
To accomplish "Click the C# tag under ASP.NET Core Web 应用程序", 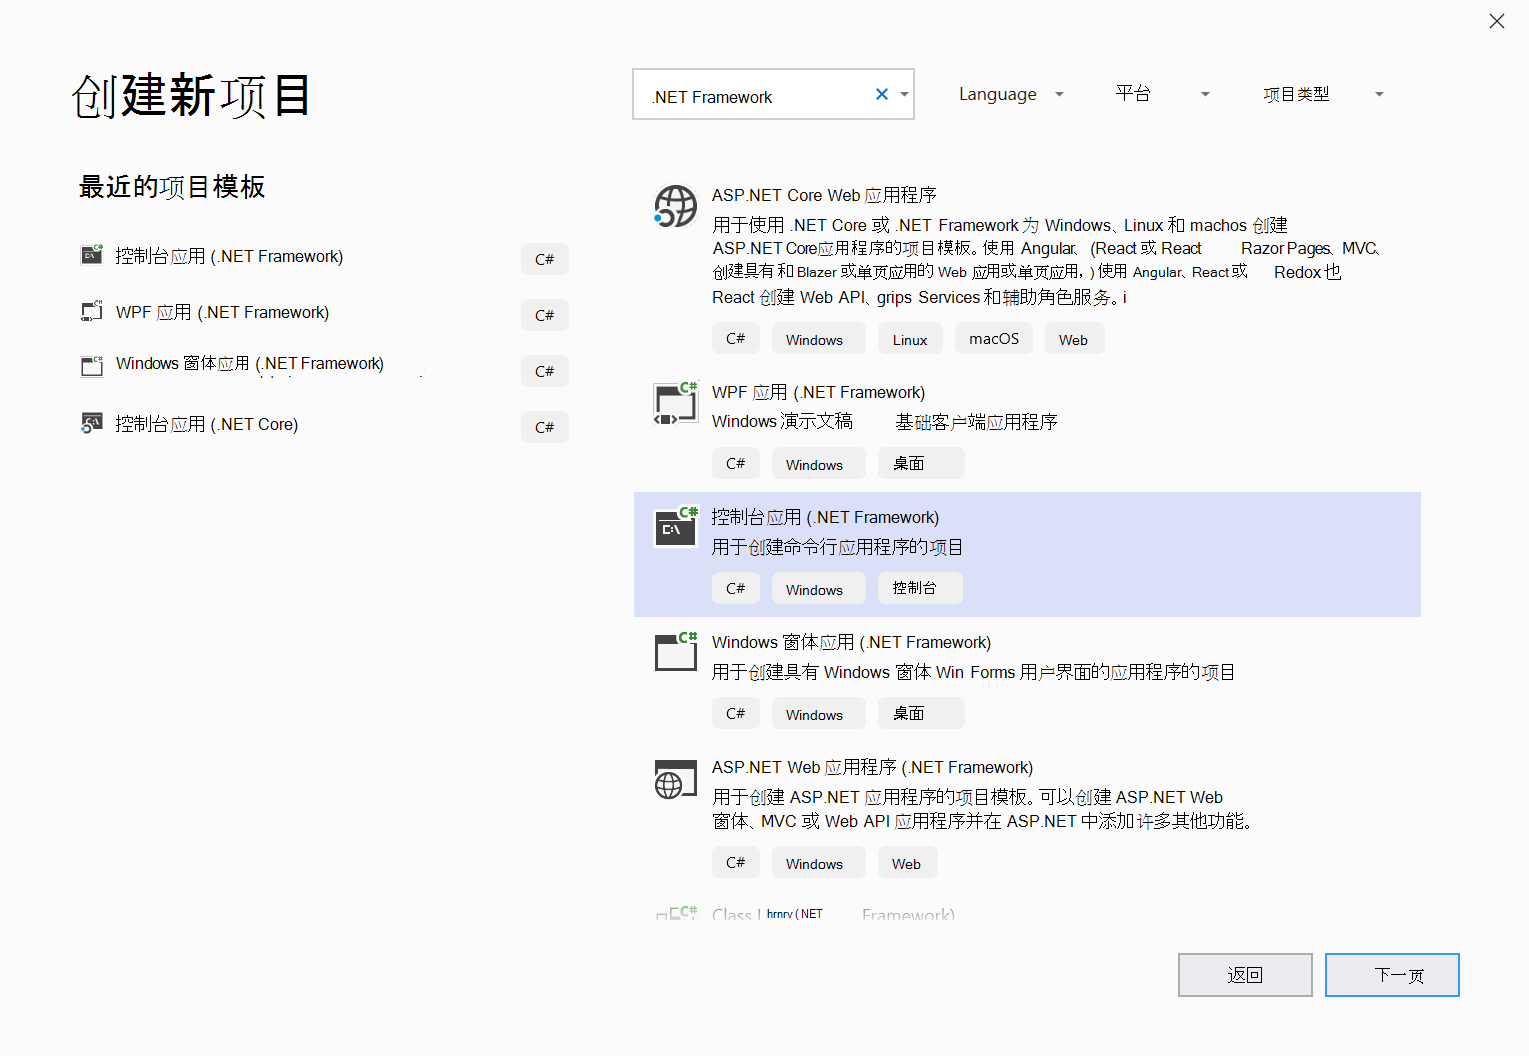I will 736,339.
